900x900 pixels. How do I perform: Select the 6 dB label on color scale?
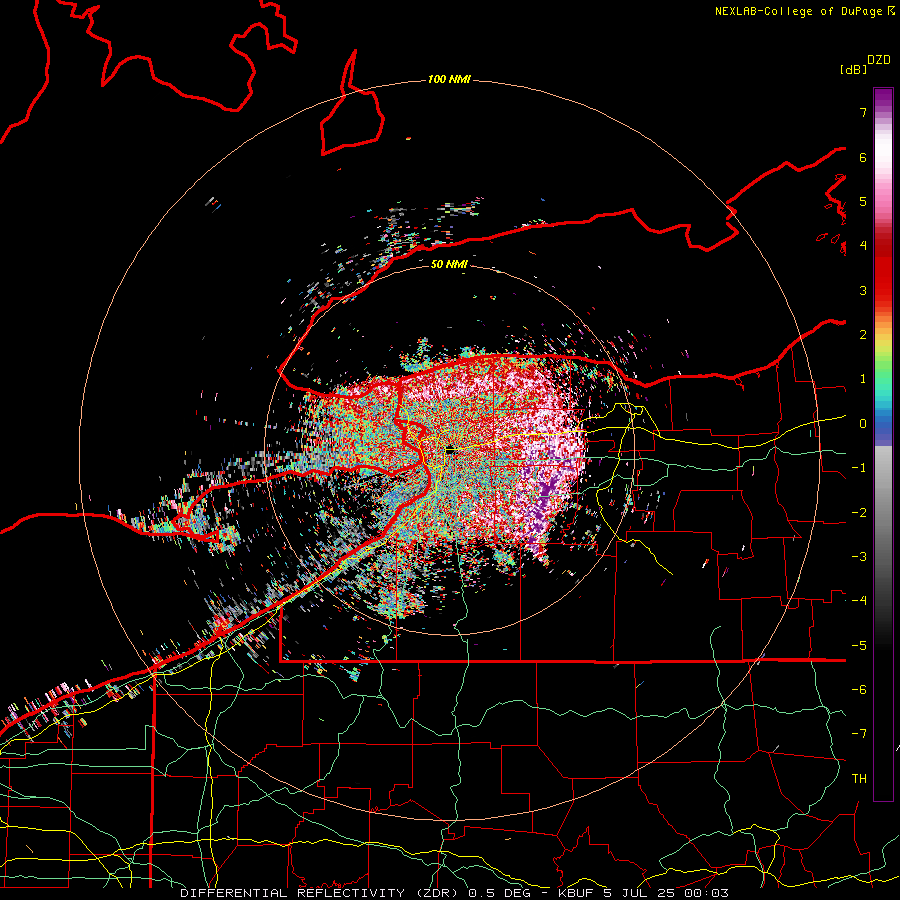(863, 157)
